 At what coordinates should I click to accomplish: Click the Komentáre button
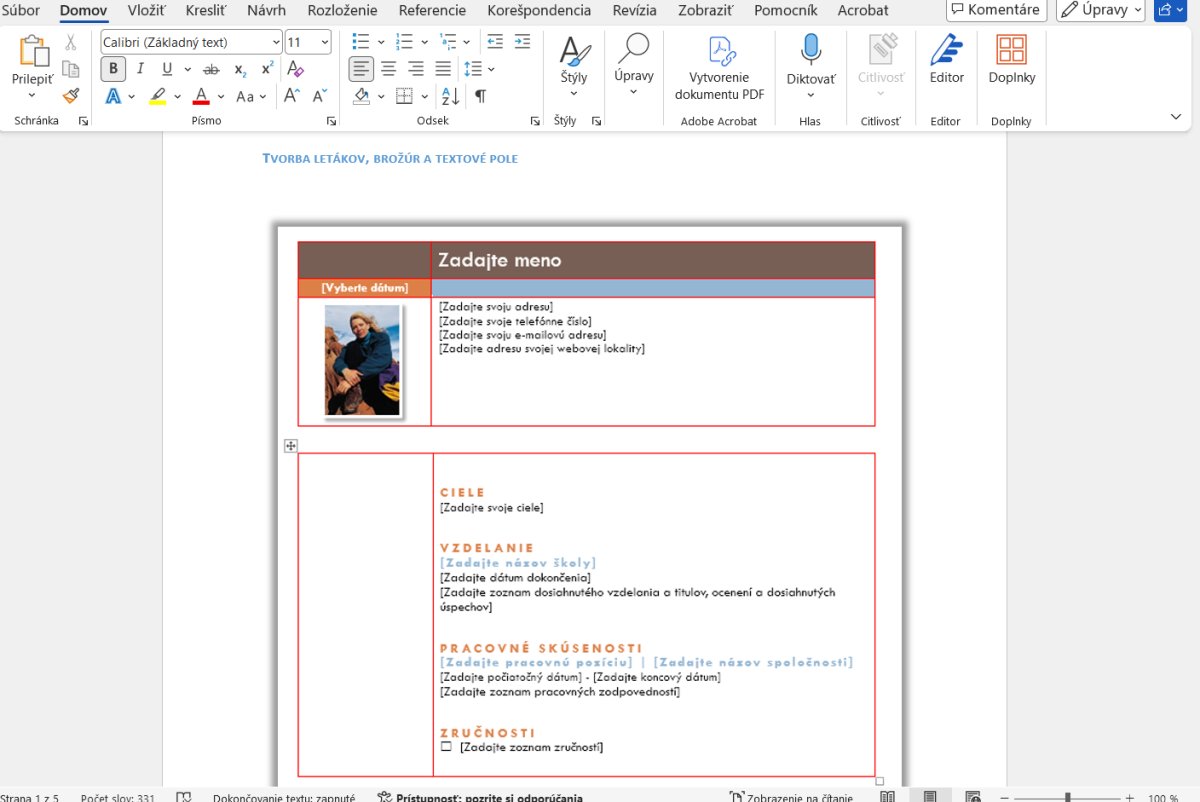pyautogui.click(x=996, y=10)
